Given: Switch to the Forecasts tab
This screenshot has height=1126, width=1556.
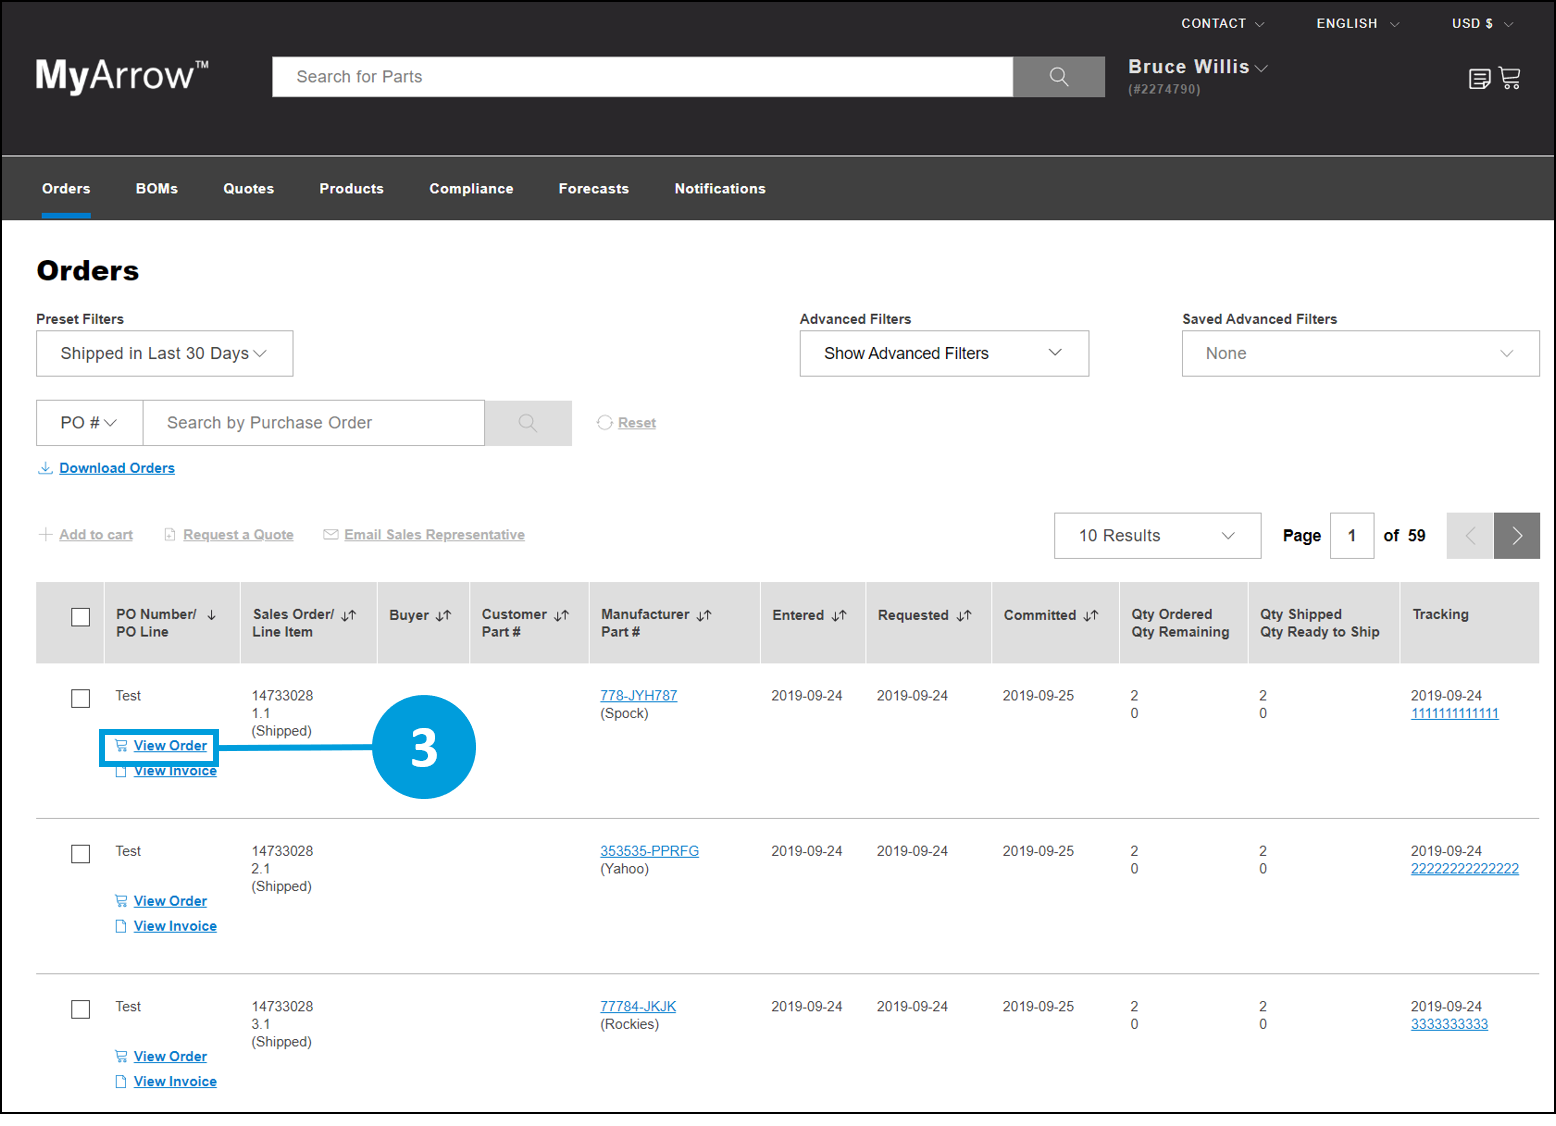Looking at the screenshot, I should point(593,188).
